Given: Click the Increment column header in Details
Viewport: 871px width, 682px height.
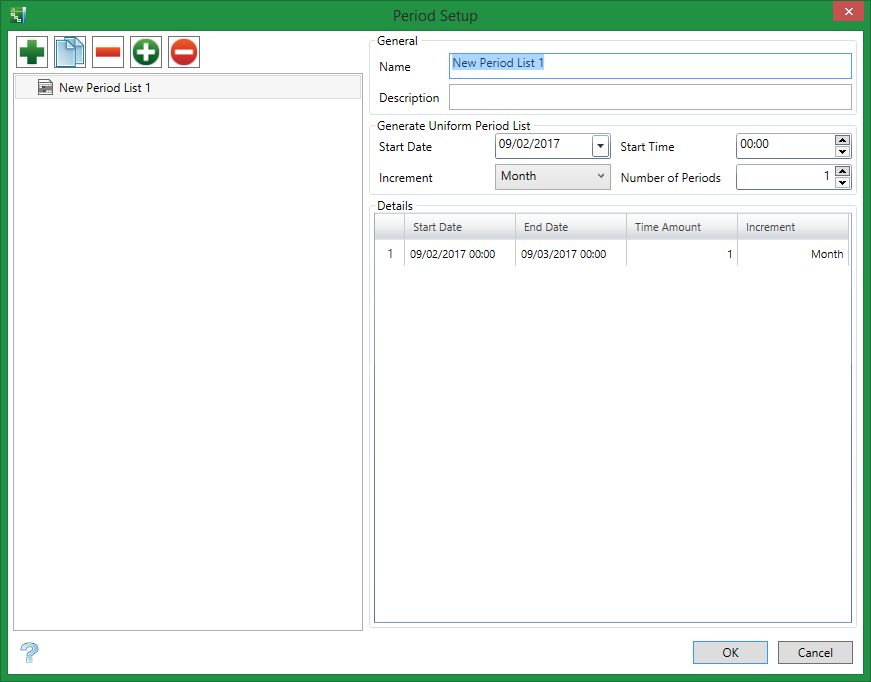Looking at the screenshot, I should click(x=793, y=227).
